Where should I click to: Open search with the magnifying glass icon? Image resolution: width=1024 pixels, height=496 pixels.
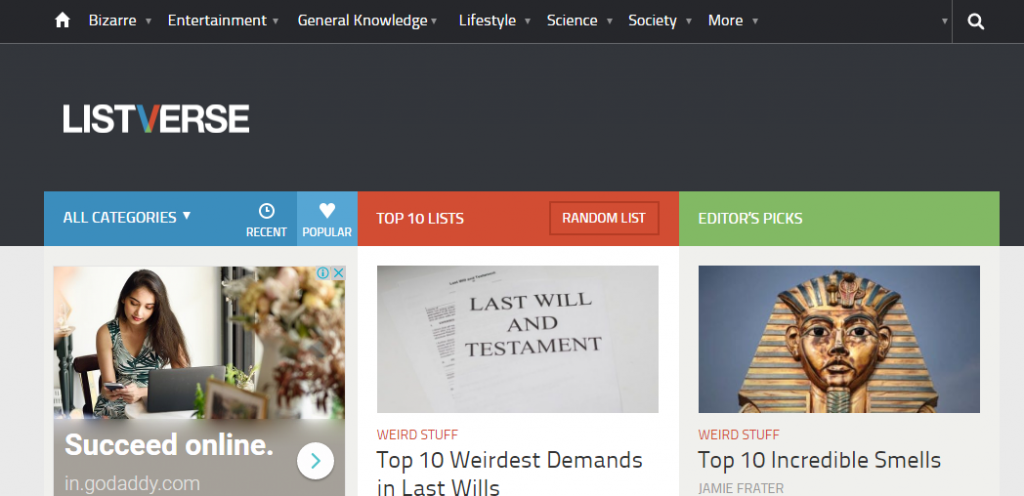pyautogui.click(x=976, y=21)
